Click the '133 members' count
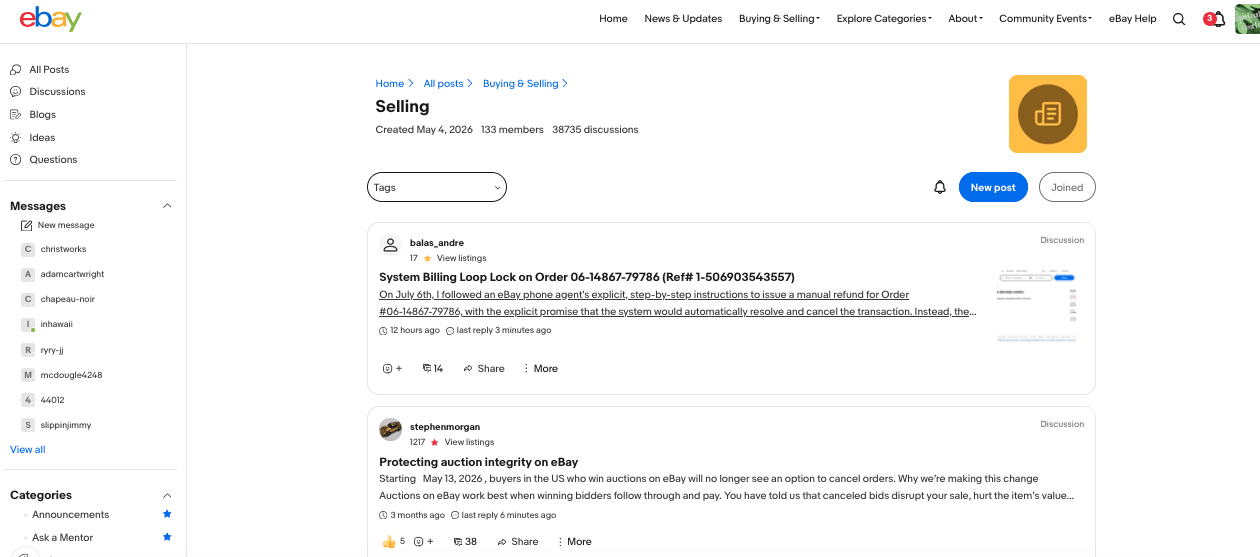This screenshot has width=1260, height=557. [x=512, y=130]
